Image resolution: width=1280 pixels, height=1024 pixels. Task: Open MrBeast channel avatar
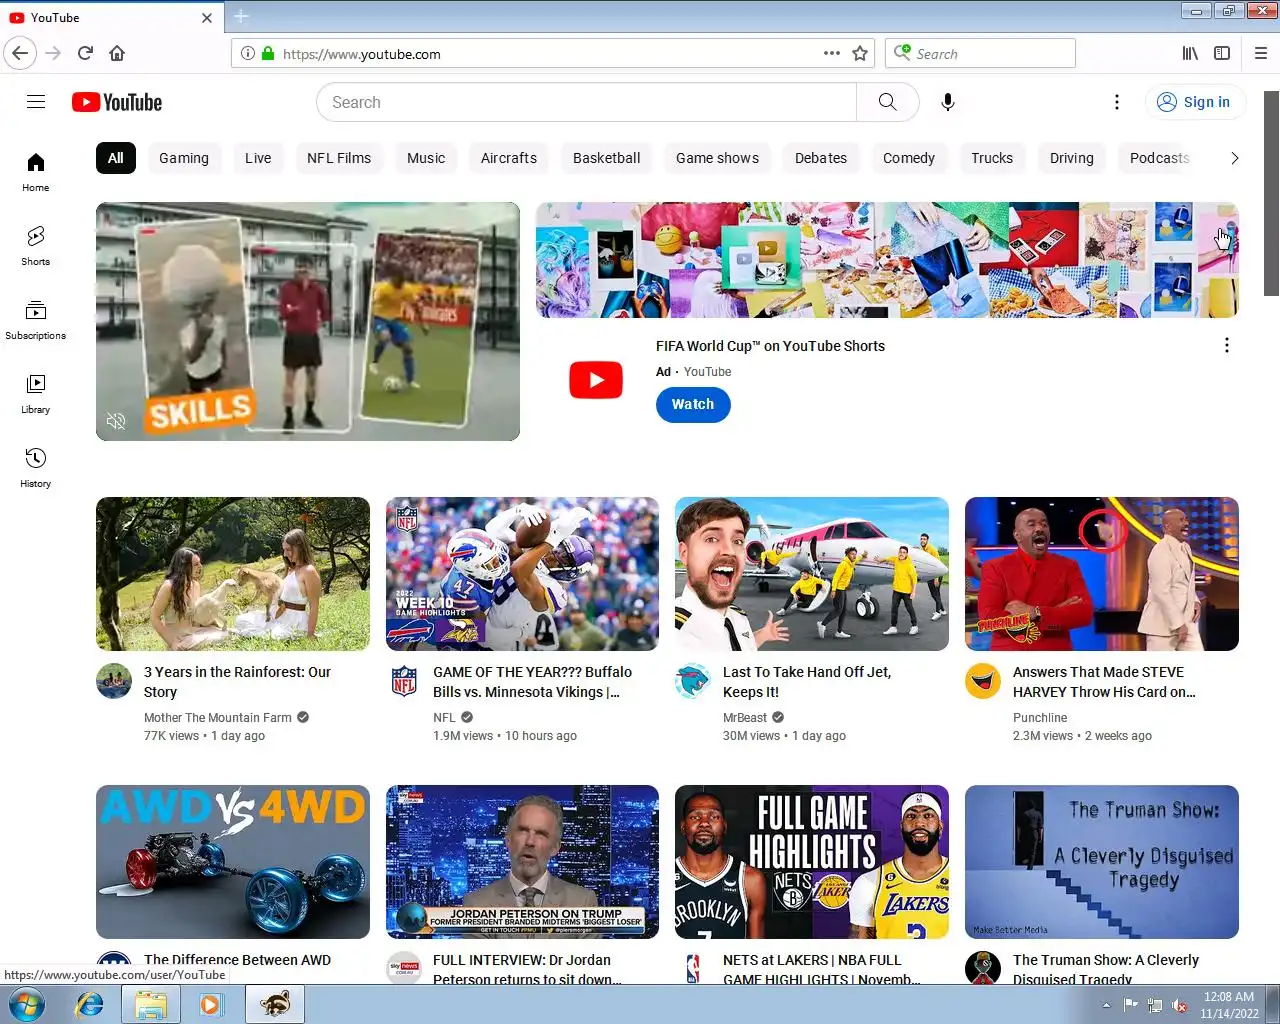(693, 681)
